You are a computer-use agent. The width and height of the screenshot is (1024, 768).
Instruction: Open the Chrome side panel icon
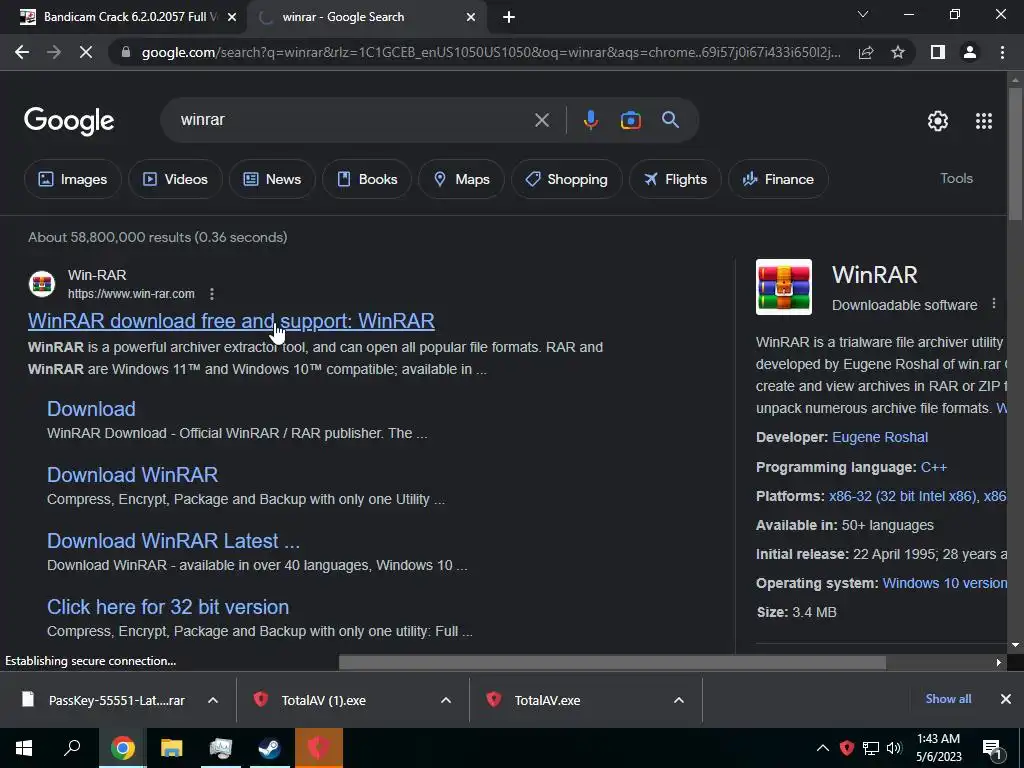(938, 52)
